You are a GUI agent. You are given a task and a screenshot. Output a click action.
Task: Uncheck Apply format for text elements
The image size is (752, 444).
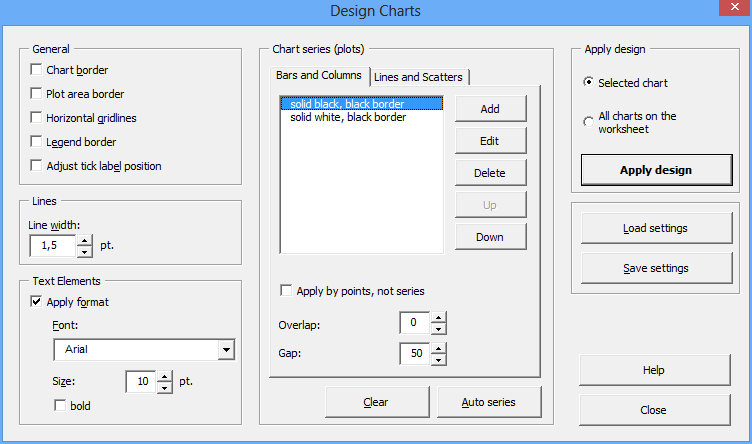[36, 302]
